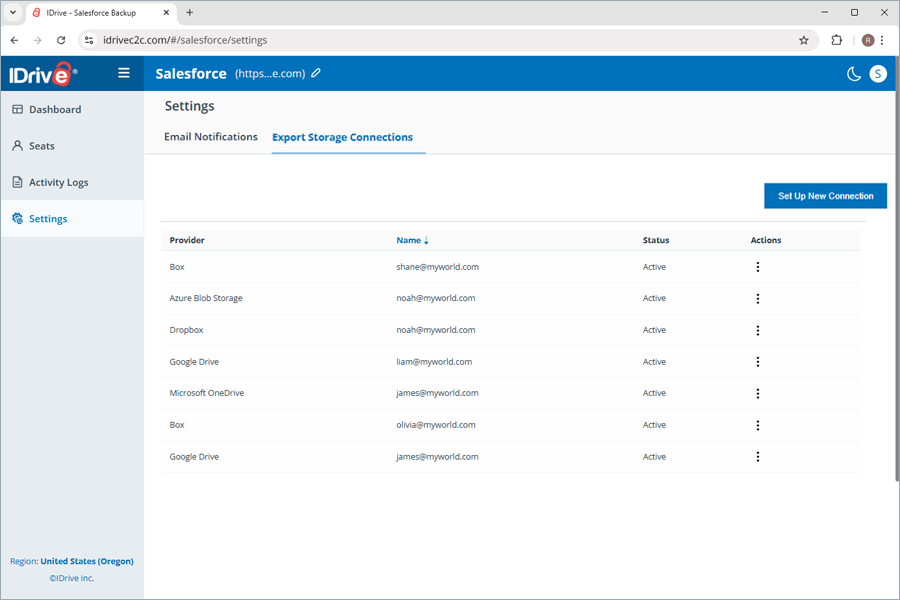Select the Export Storage Connections tab
The height and width of the screenshot is (600, 900).
(x=342, y=137)
